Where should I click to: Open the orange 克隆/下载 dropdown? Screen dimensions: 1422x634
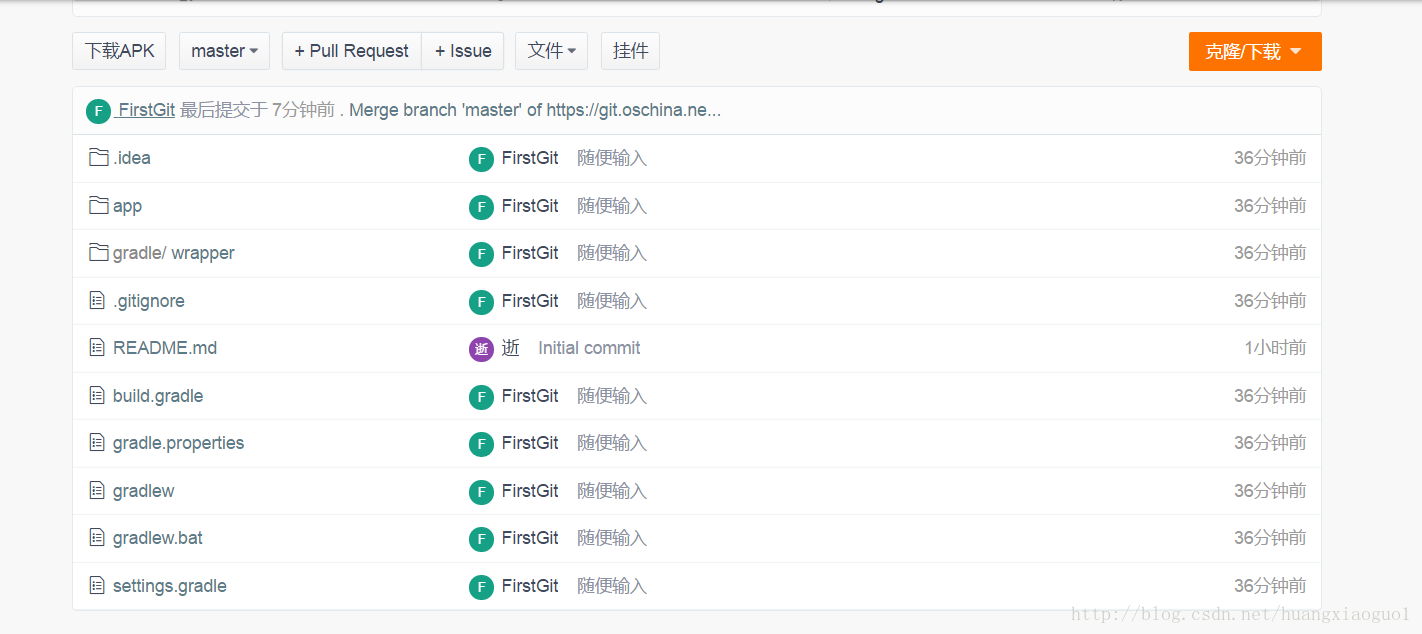[x=1255, y=52]
